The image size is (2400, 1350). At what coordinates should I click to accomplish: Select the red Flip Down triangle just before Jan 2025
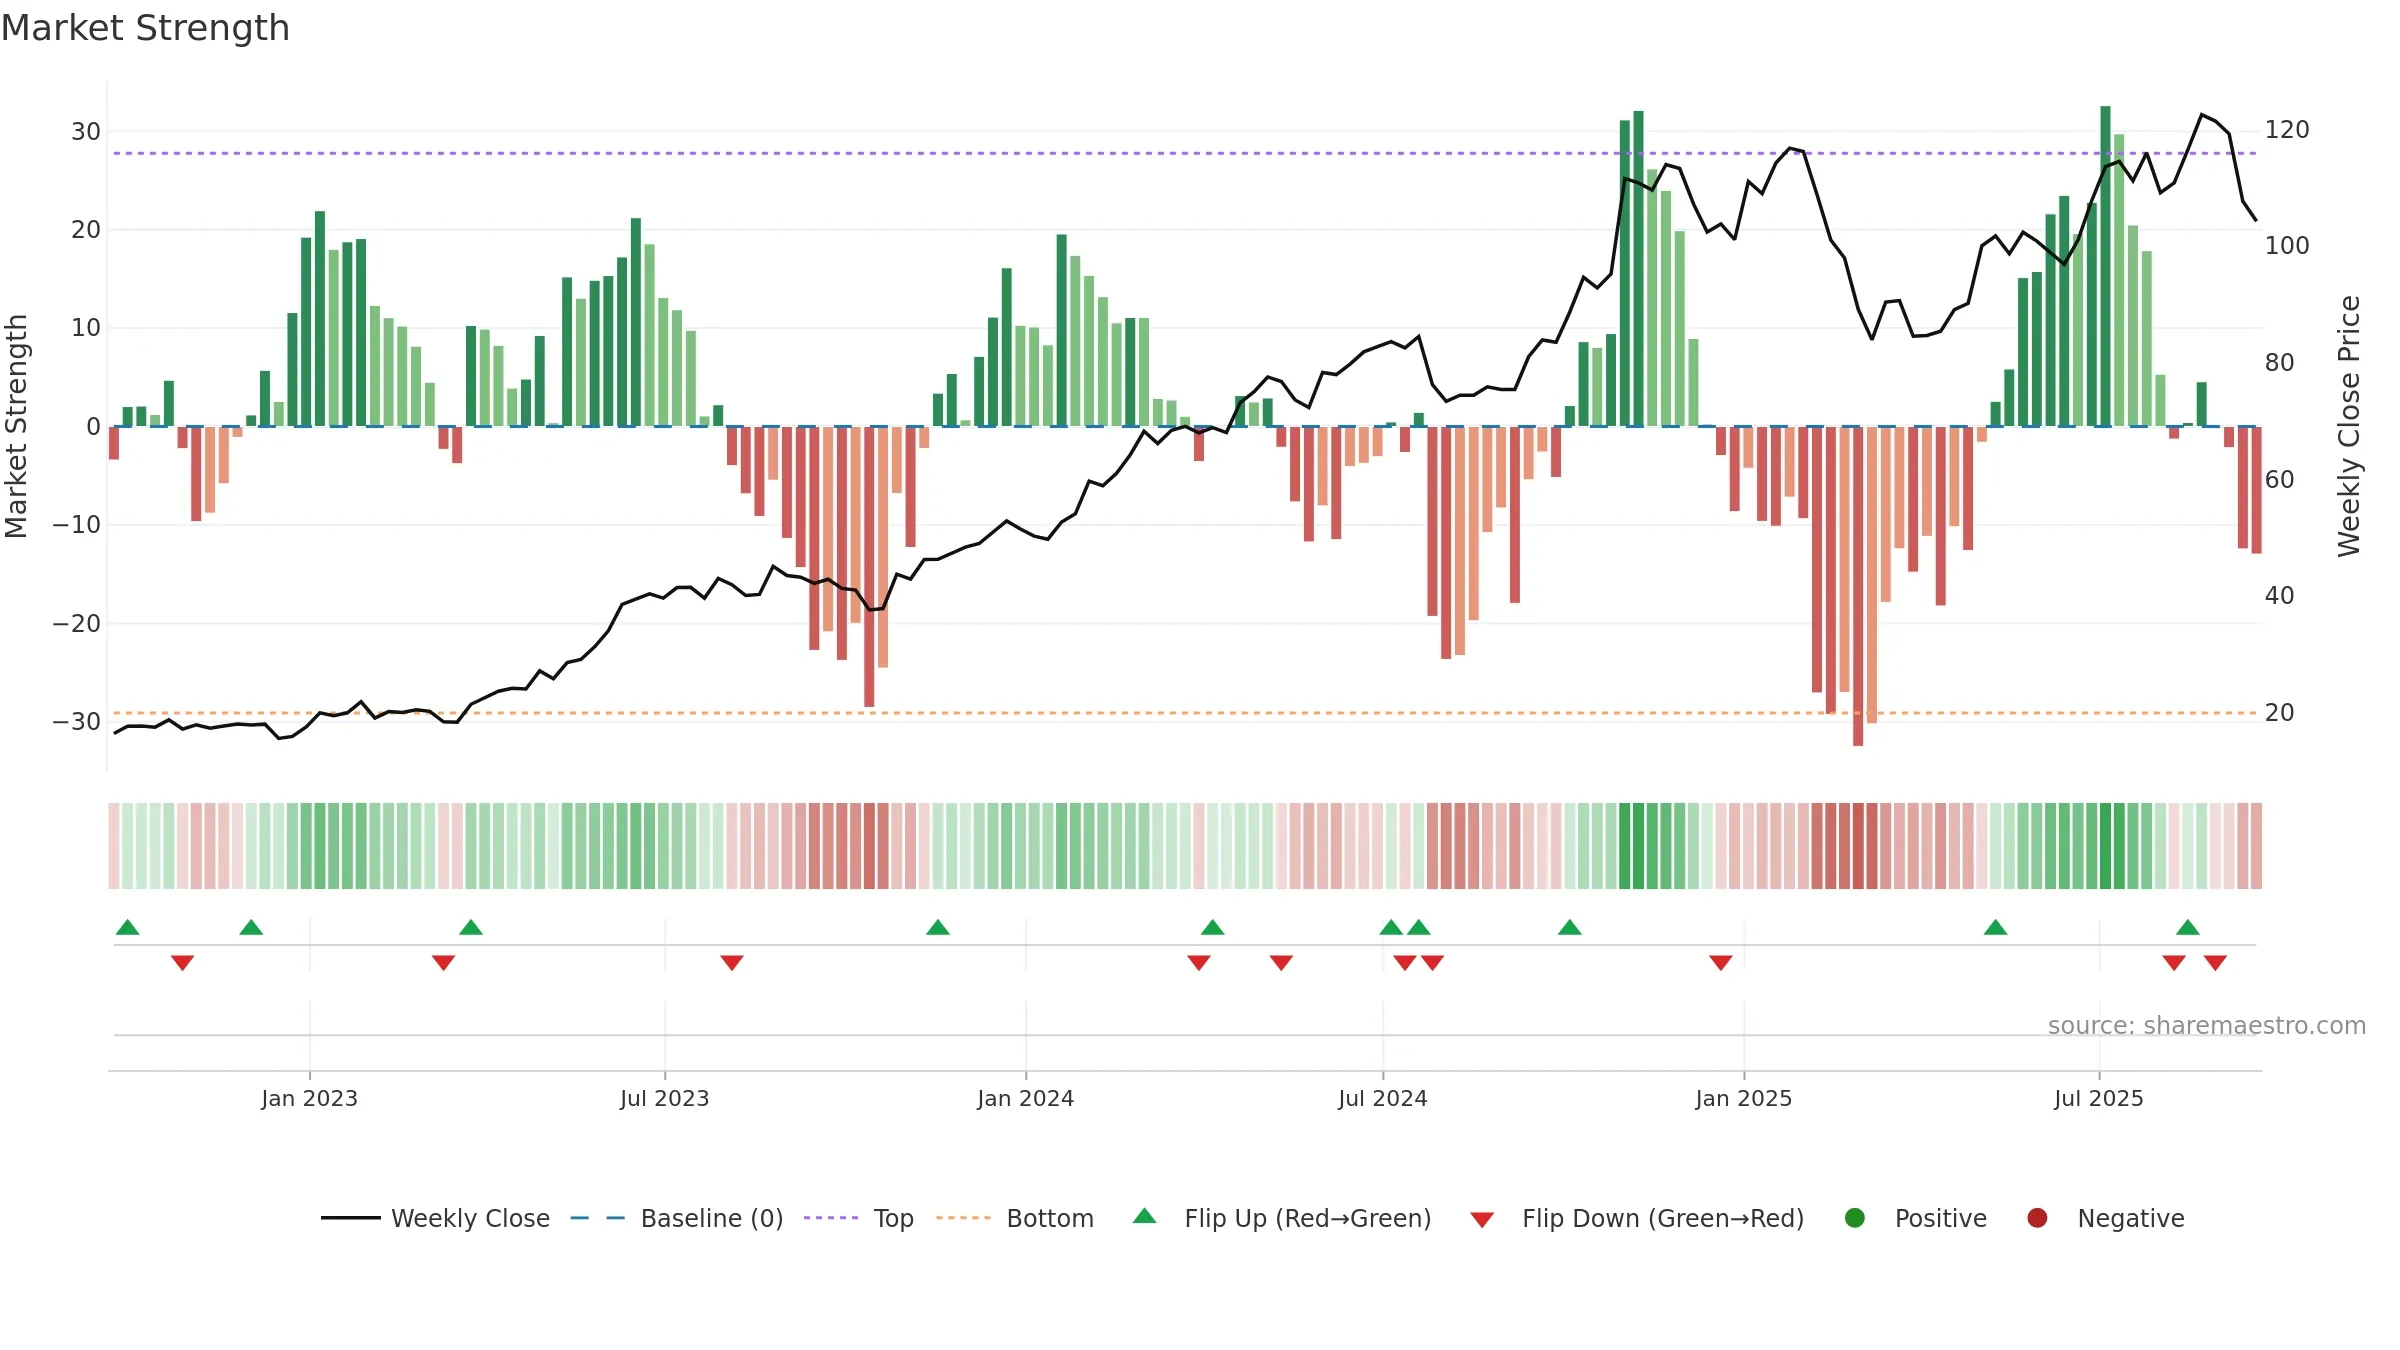pos(1721,963)
